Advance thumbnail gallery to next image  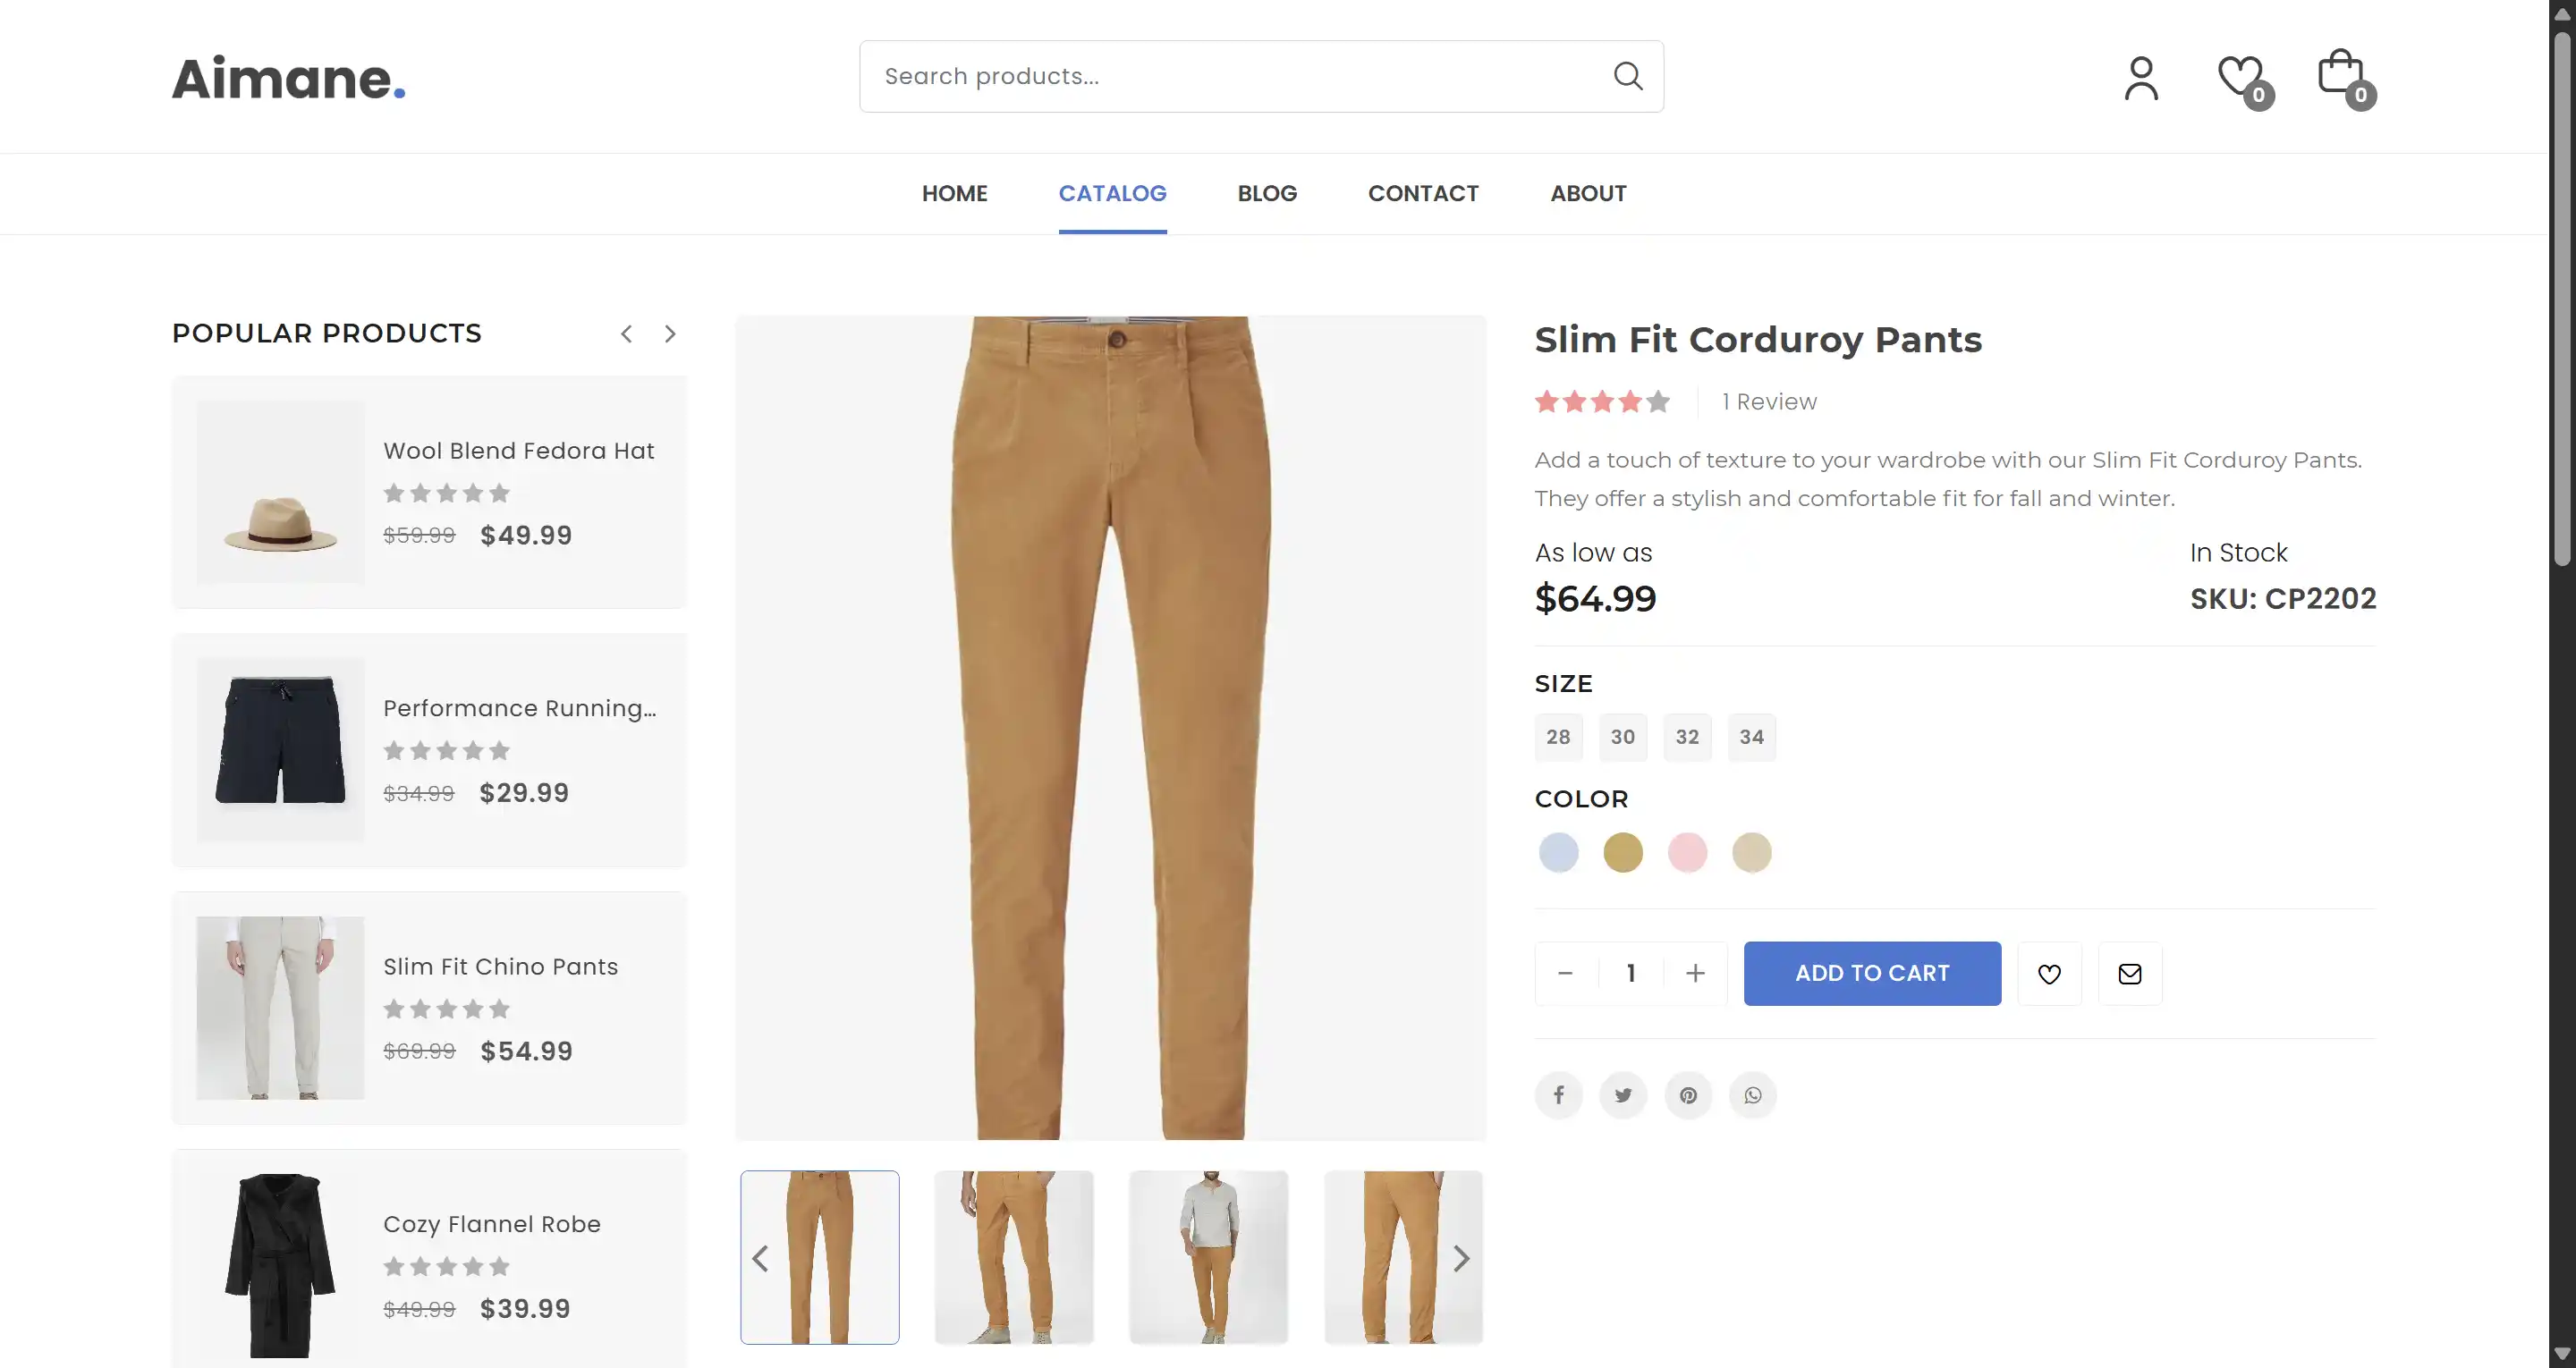pyautogui.click(x=1461, y=1258)
